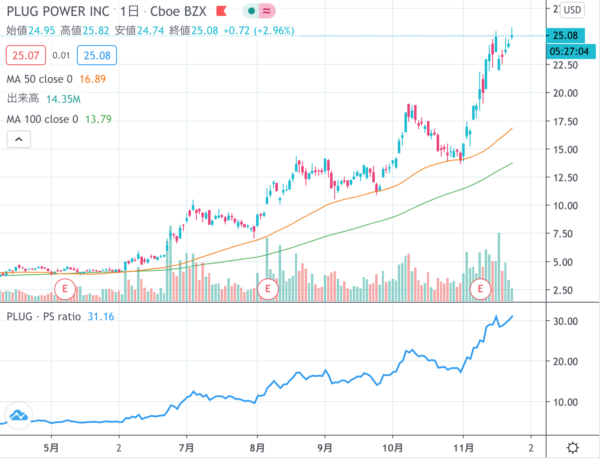This screenshot has height=459, width=600.
Task: Click the PS ratio value 31.16
Action: pyautogui.click(x=101, y=317)
